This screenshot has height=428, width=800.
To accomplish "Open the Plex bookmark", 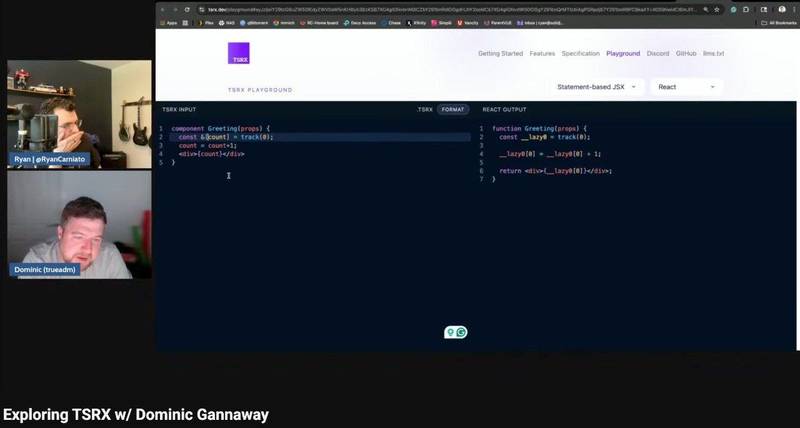I will (x=206, y=23).
